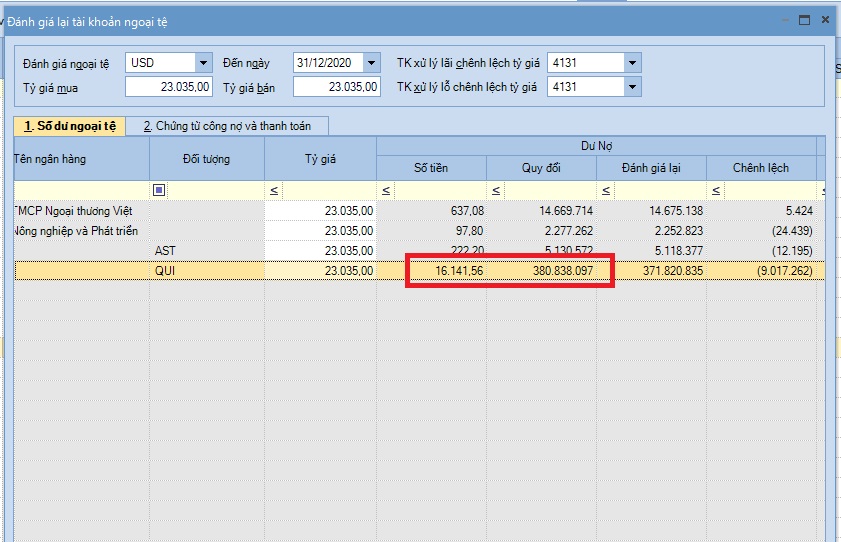This screenshot has height=542, width=841.
Task: Click the Đối tượng filter square icon
Action: coord(159,190)
